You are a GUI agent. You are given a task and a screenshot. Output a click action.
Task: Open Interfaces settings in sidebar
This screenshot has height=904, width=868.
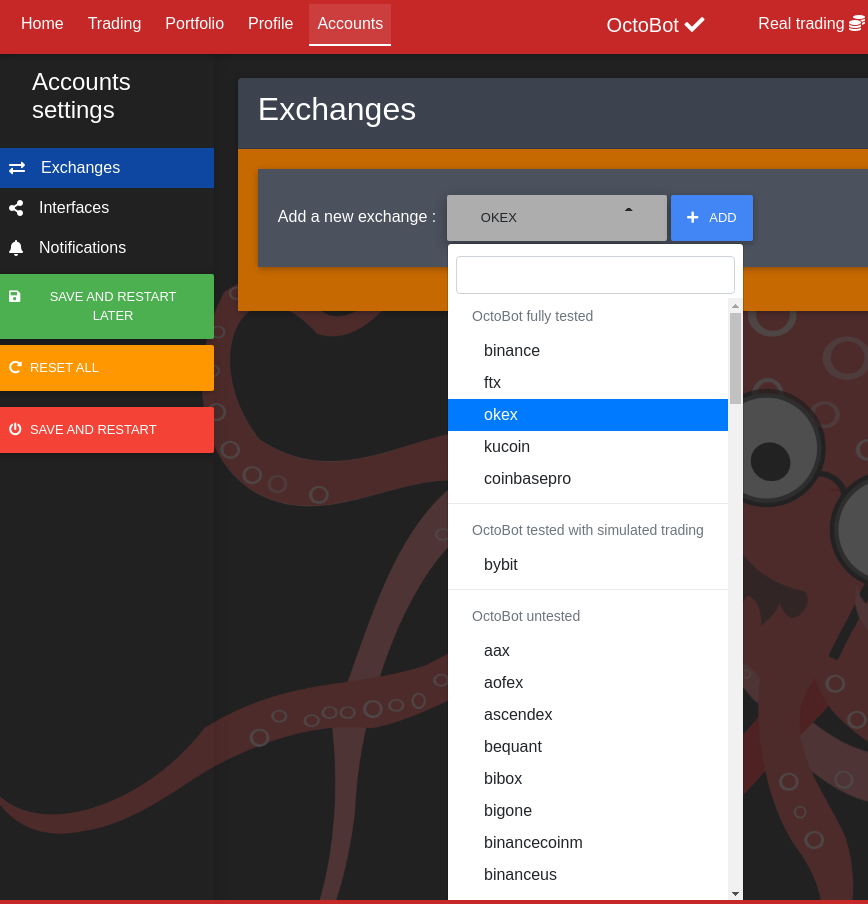click(107, 208)
